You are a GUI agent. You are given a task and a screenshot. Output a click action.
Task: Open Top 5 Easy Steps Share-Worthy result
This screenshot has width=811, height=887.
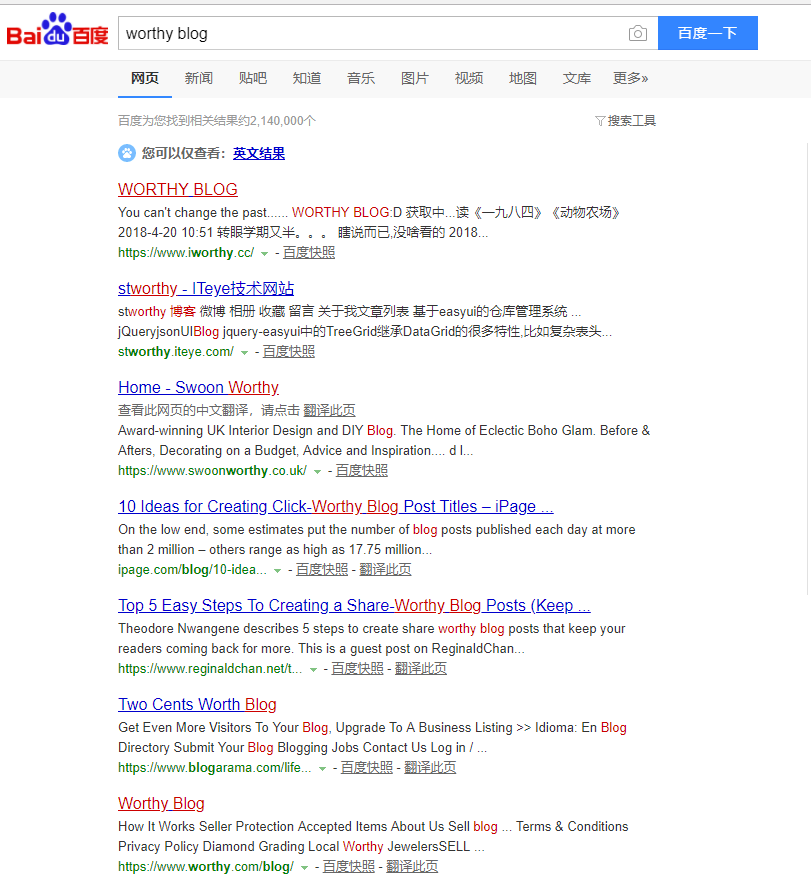point(354,605)
